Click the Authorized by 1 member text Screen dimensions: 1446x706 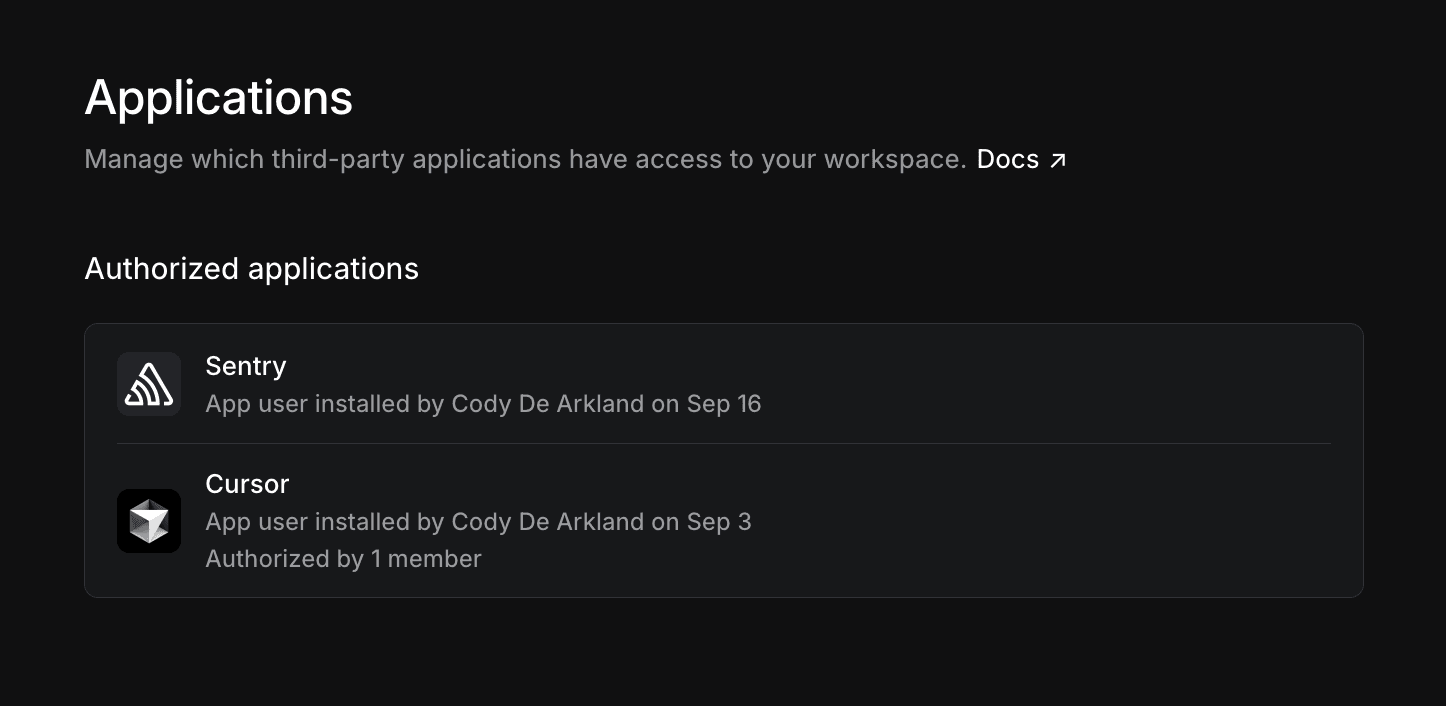343,559
